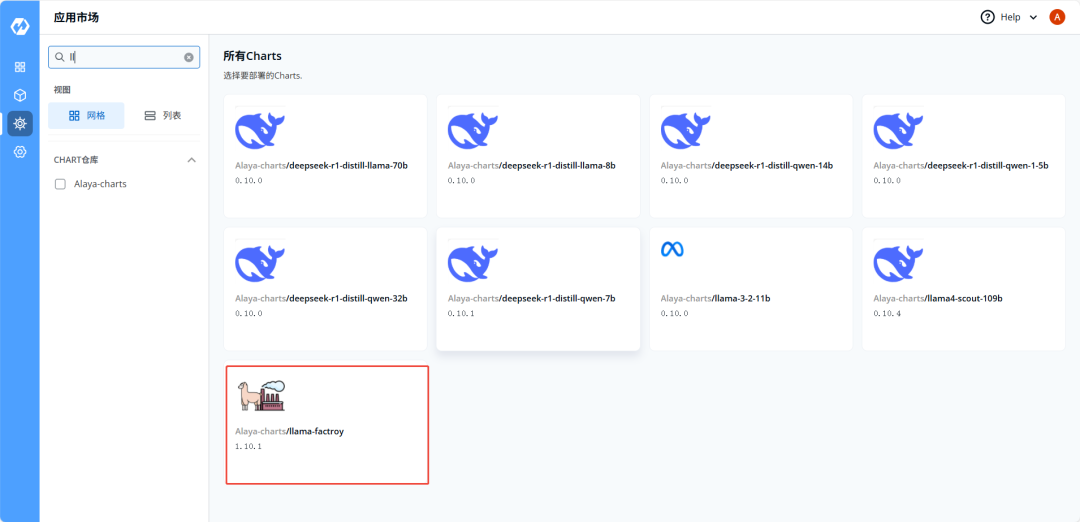Click the search magnifier icon

(59, 57)
